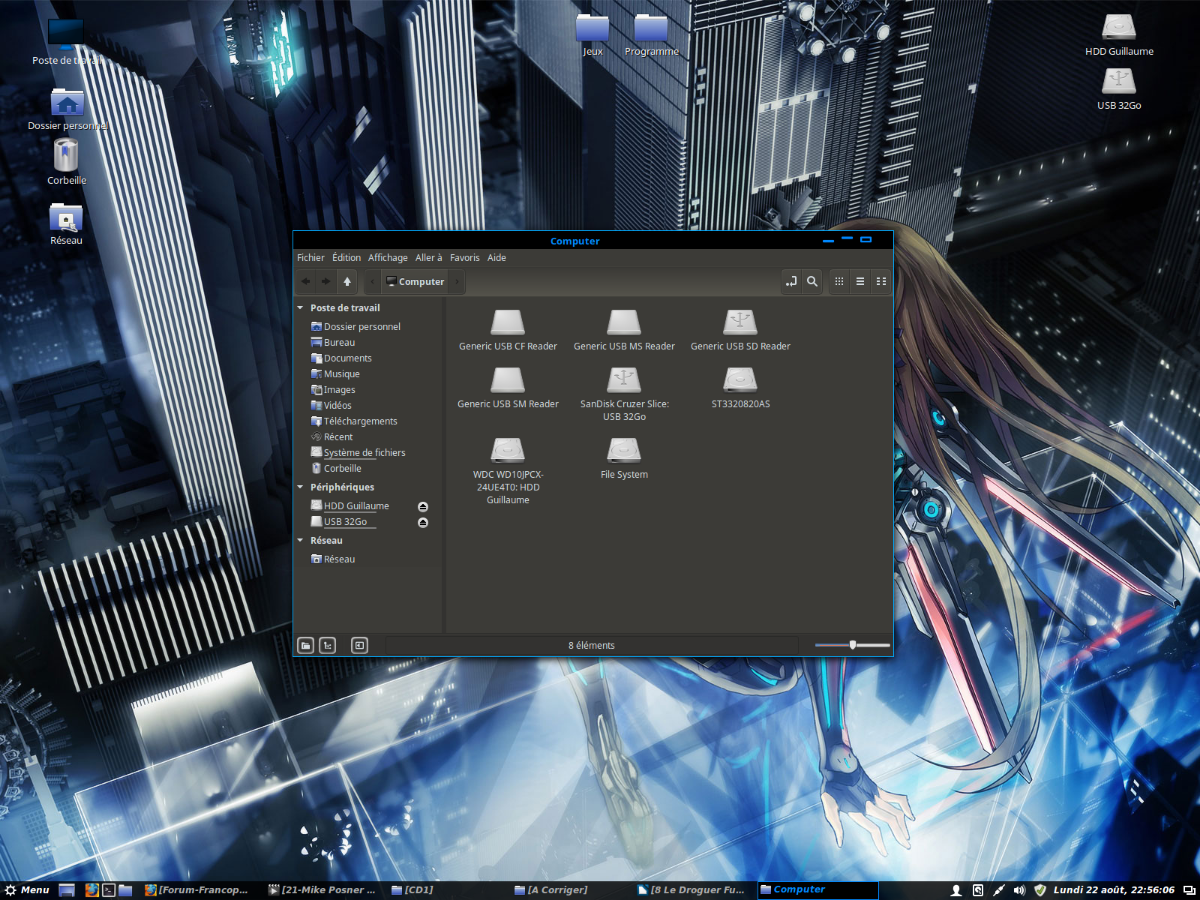The width and height of the screenshot is (1200, 900).
Task: Select the Dossier personnel desktop icon
Action: pyautogui.click(x=67, y=109)
